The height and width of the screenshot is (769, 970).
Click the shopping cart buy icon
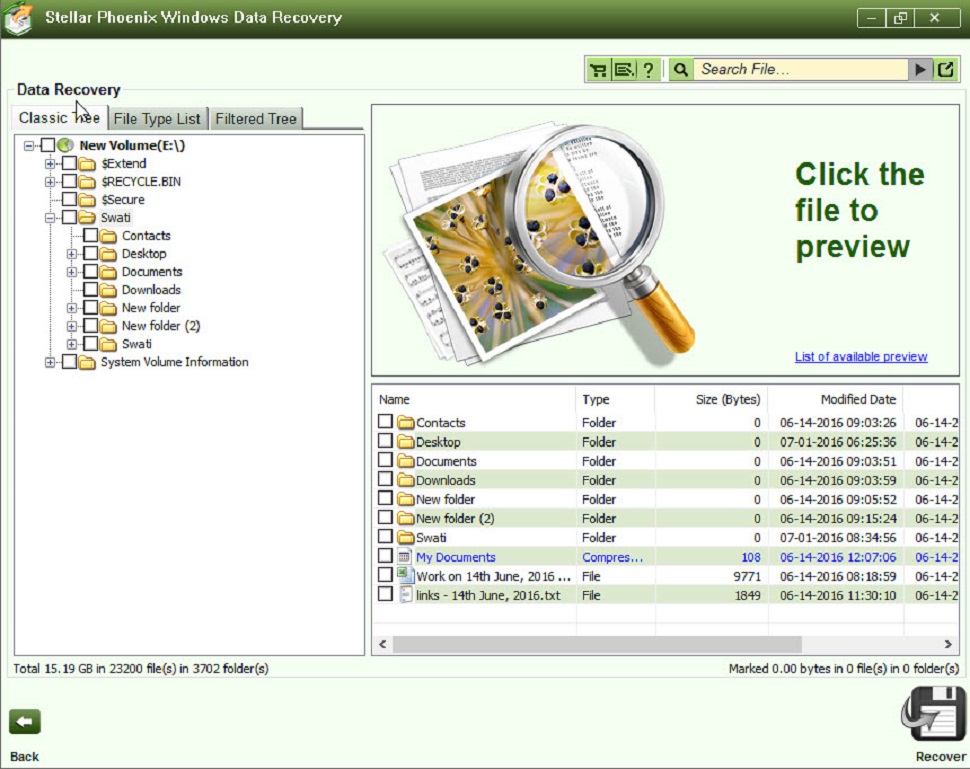click(598, 70)
